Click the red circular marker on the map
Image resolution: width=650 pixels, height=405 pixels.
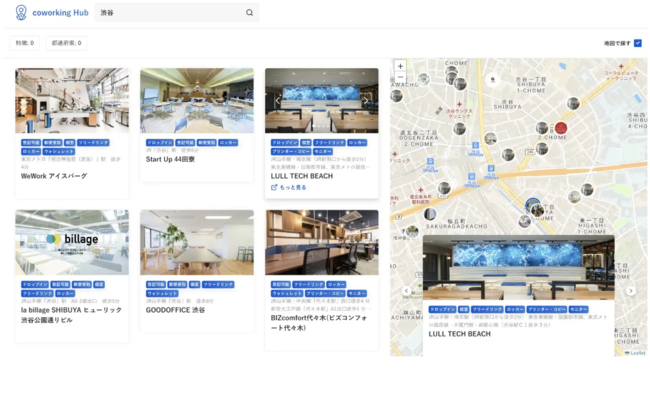(561, 128)
